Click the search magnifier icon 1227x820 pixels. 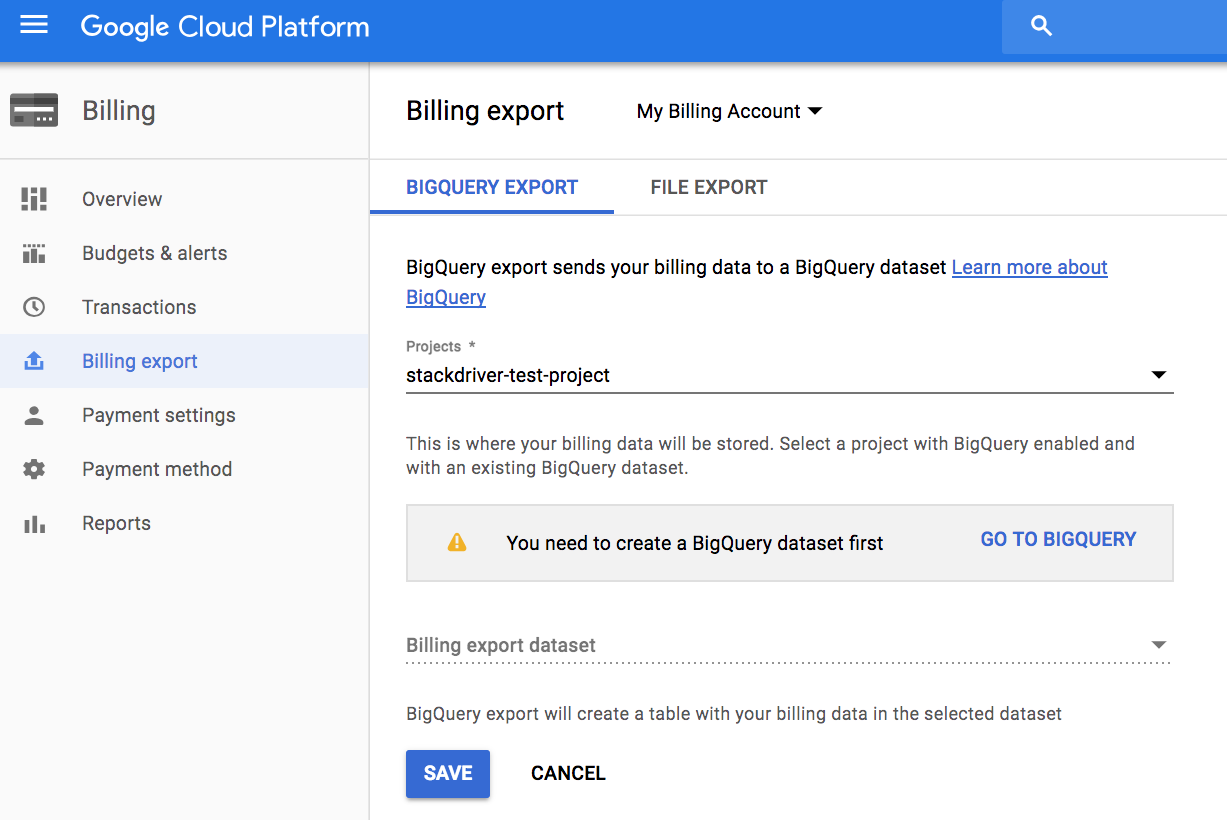coord(1041,26)
